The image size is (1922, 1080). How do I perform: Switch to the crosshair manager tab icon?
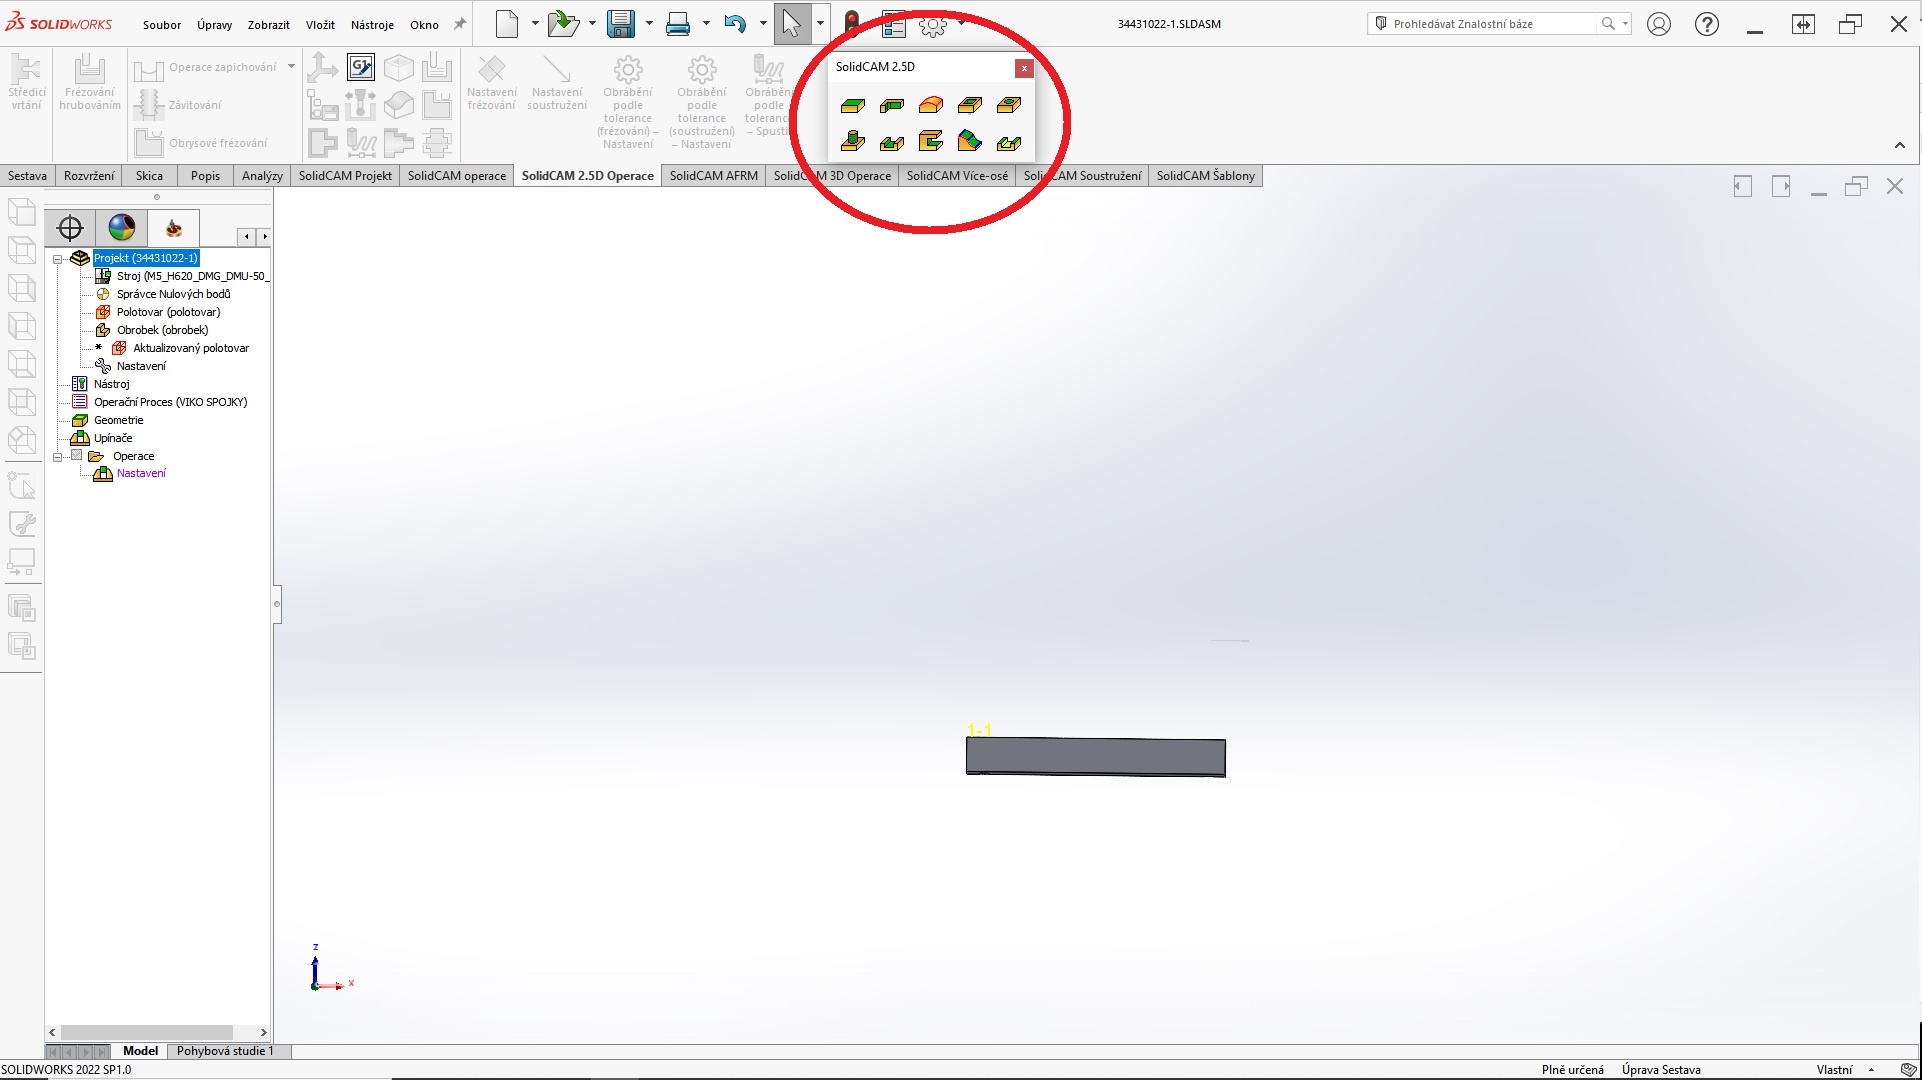tap(70, 228)
